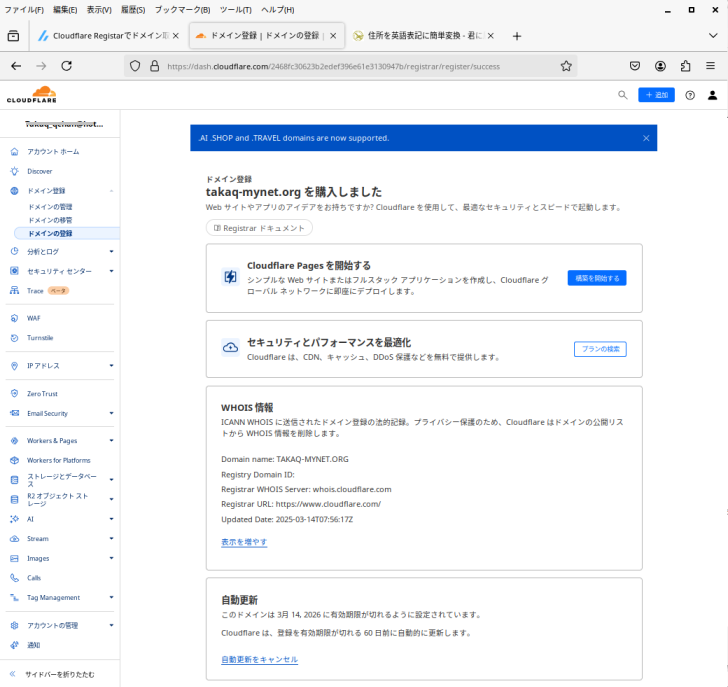Open the ツール(T) menu
Screen dimensions: 728x687
(235, 10)
